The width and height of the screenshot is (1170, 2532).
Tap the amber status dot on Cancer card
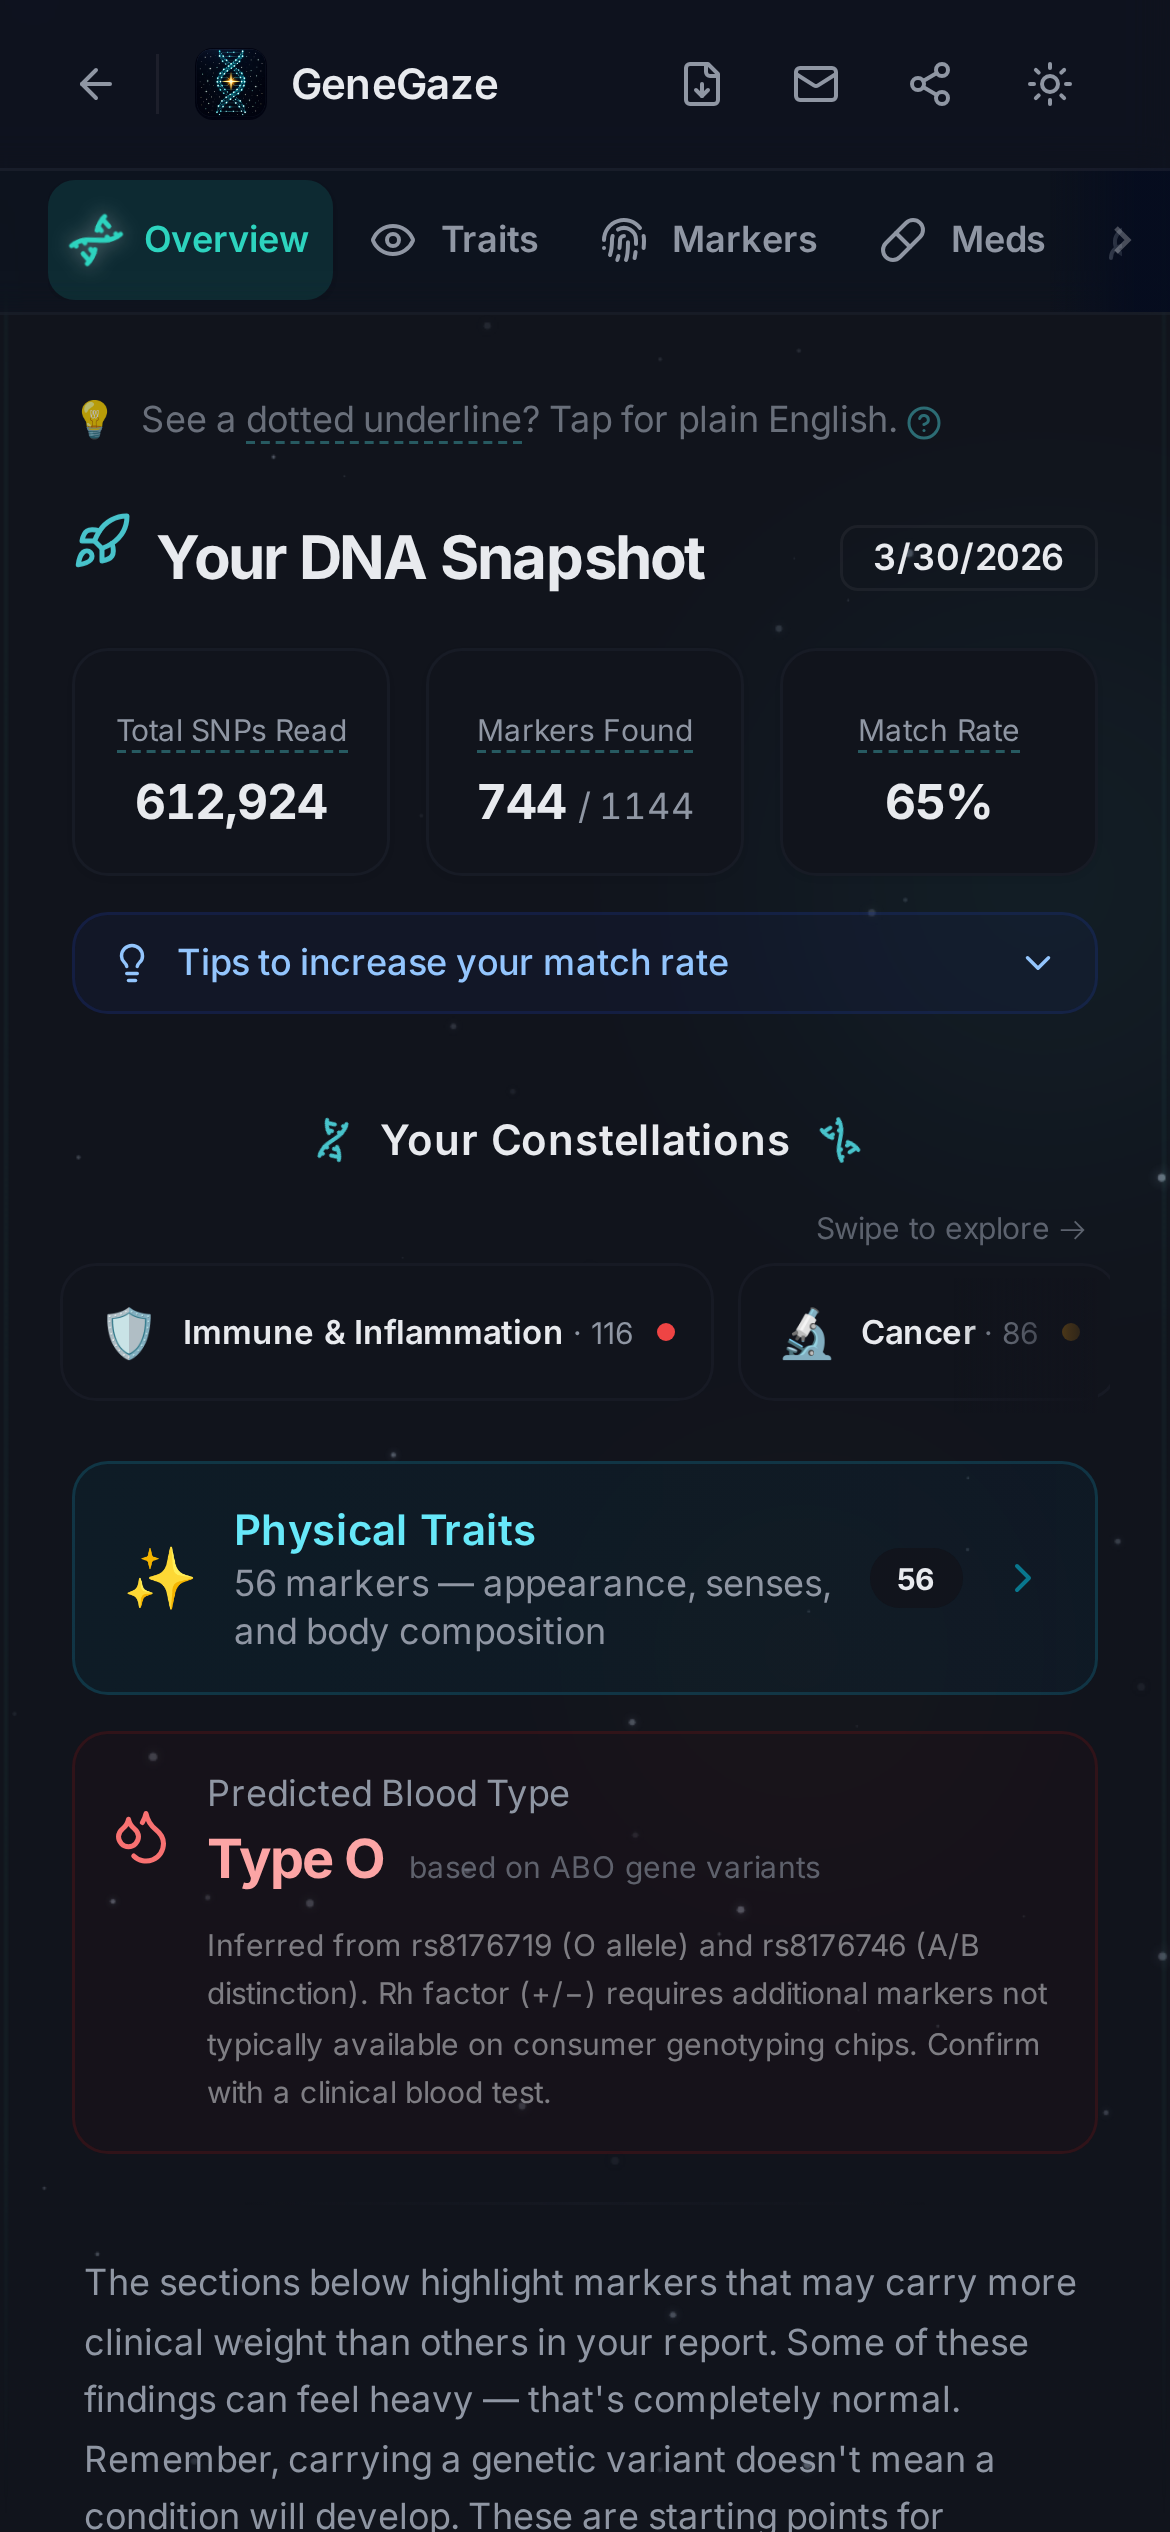click(x=1070, y=1333)
